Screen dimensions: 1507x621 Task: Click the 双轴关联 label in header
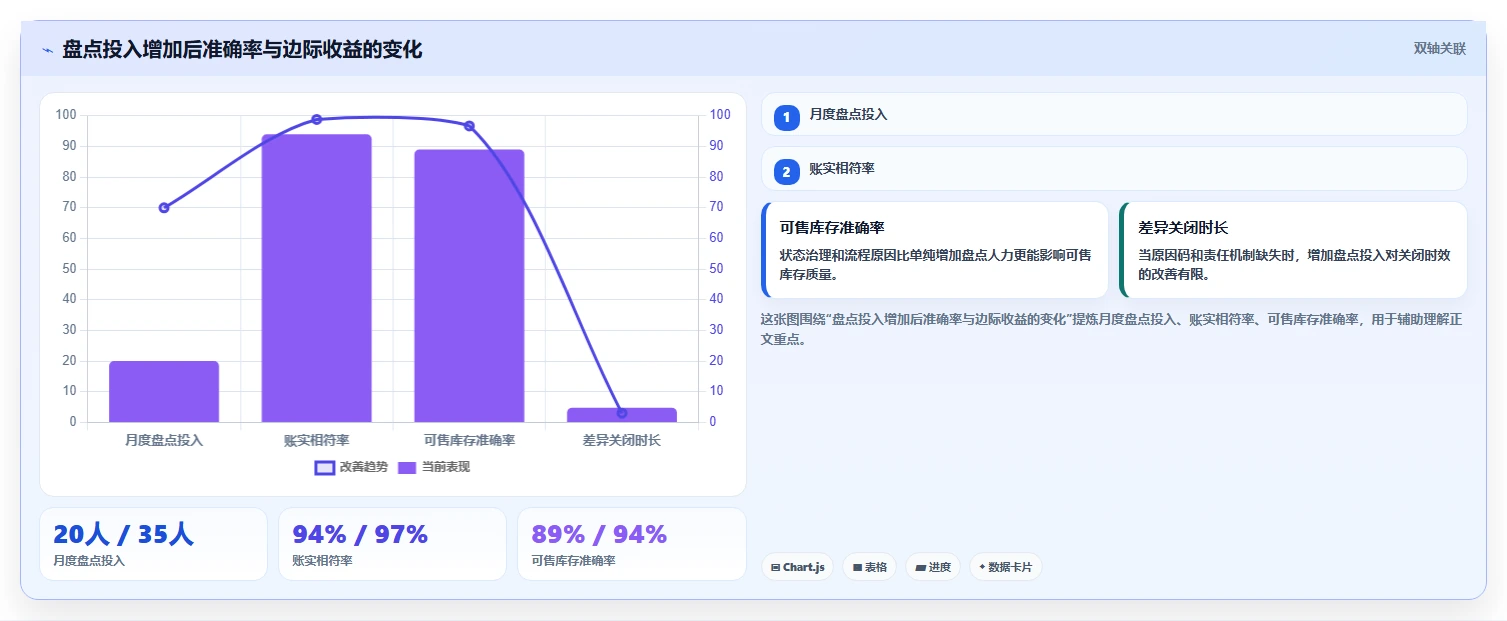[1439, 48]
